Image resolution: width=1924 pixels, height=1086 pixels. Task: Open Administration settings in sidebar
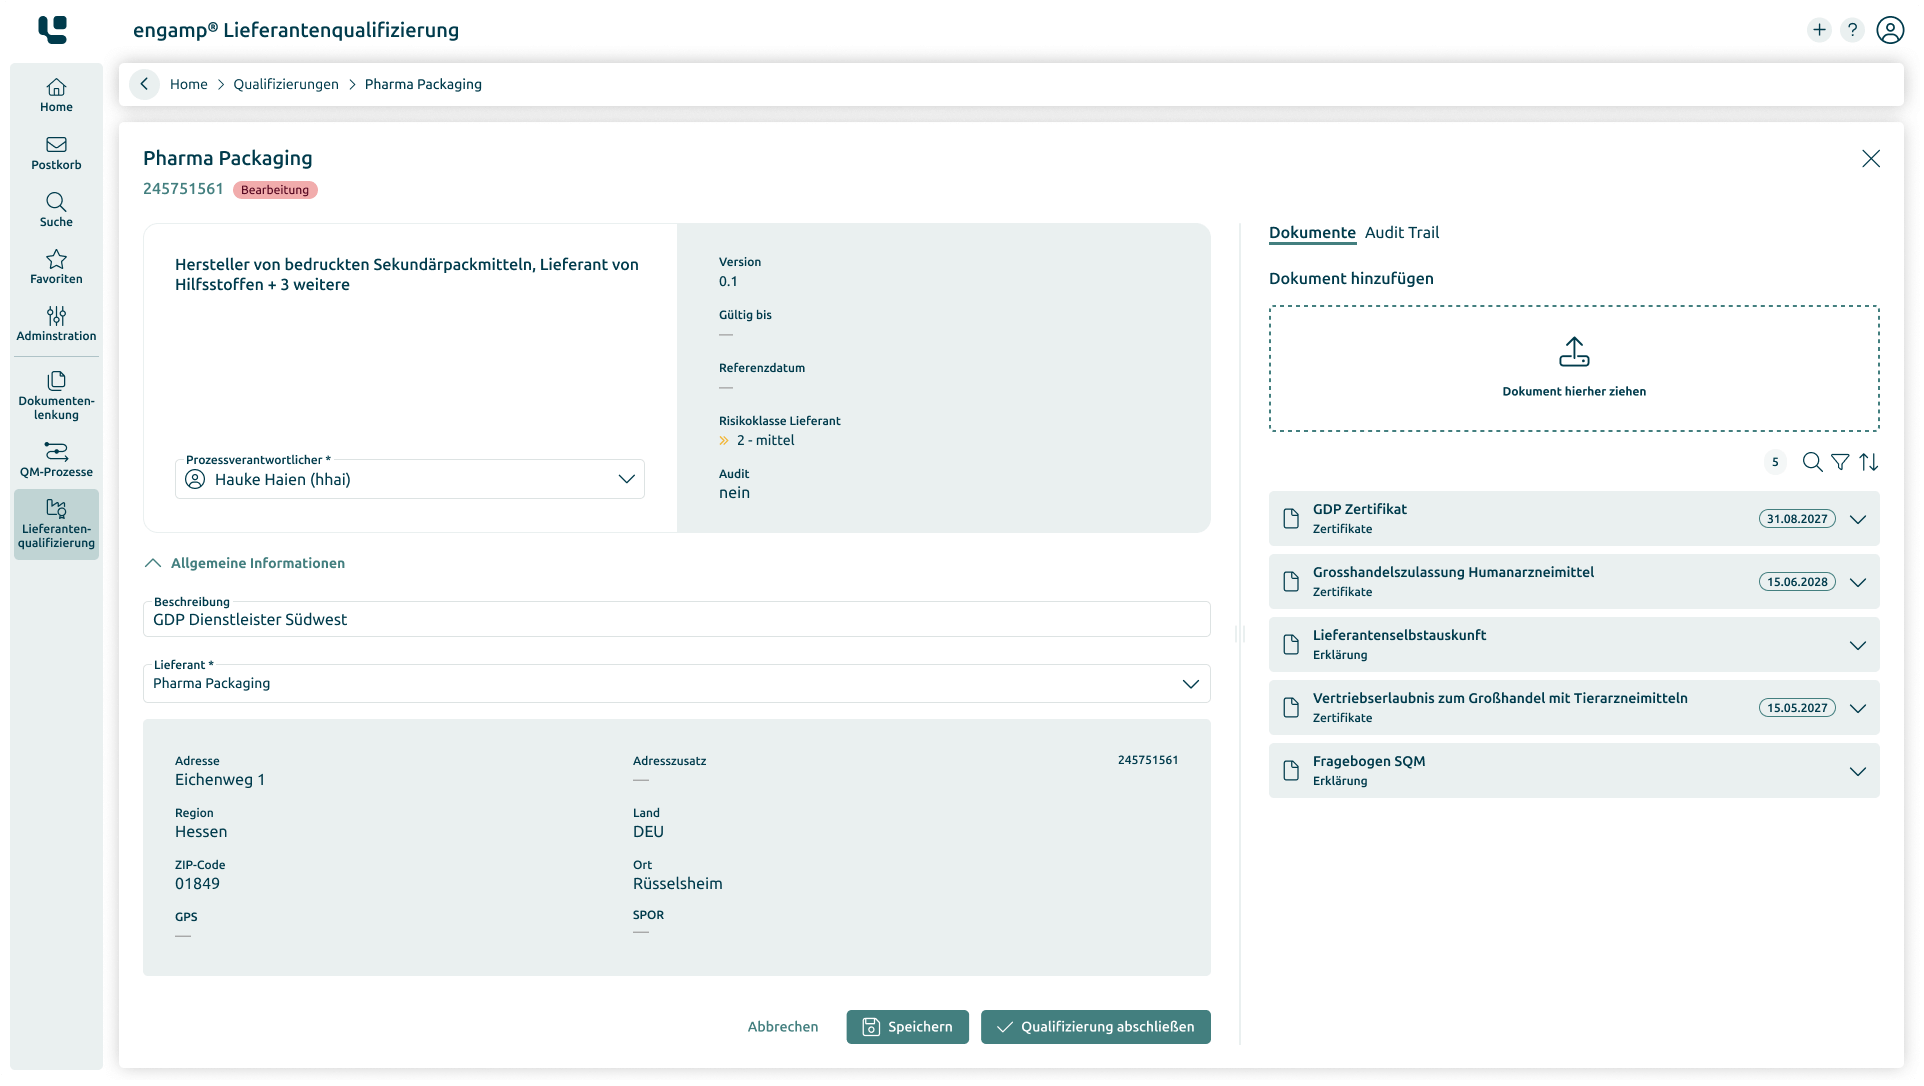tap(56, 324)
